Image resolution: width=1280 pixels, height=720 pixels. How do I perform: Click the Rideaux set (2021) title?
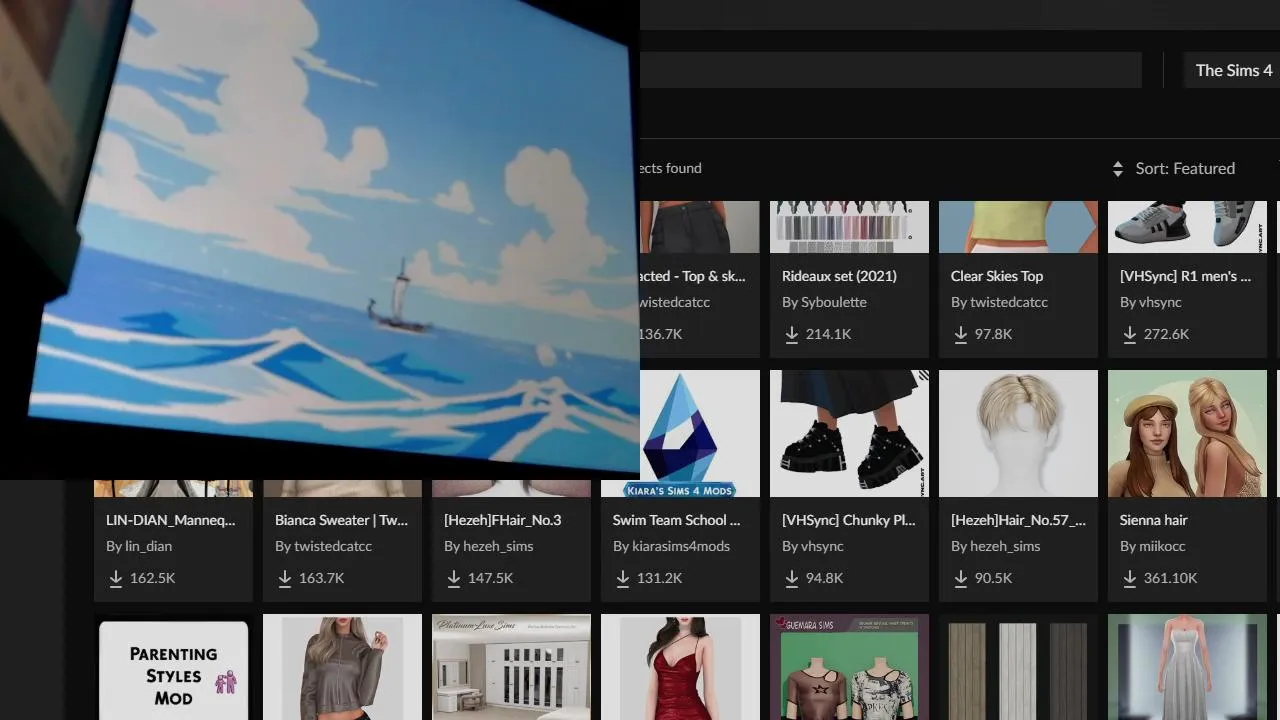[x=839, y=276]
